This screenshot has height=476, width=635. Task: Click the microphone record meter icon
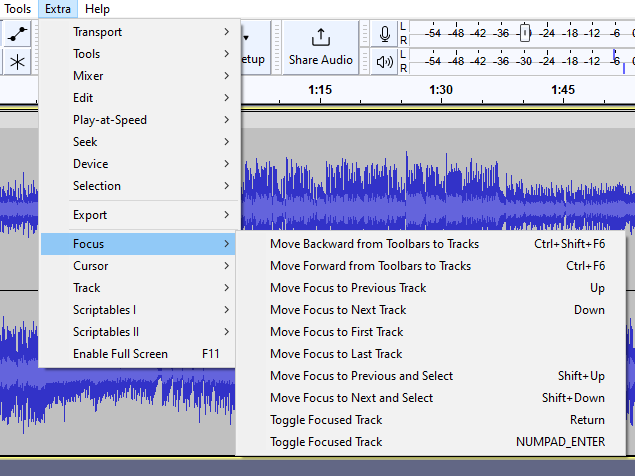pos(385,34)
